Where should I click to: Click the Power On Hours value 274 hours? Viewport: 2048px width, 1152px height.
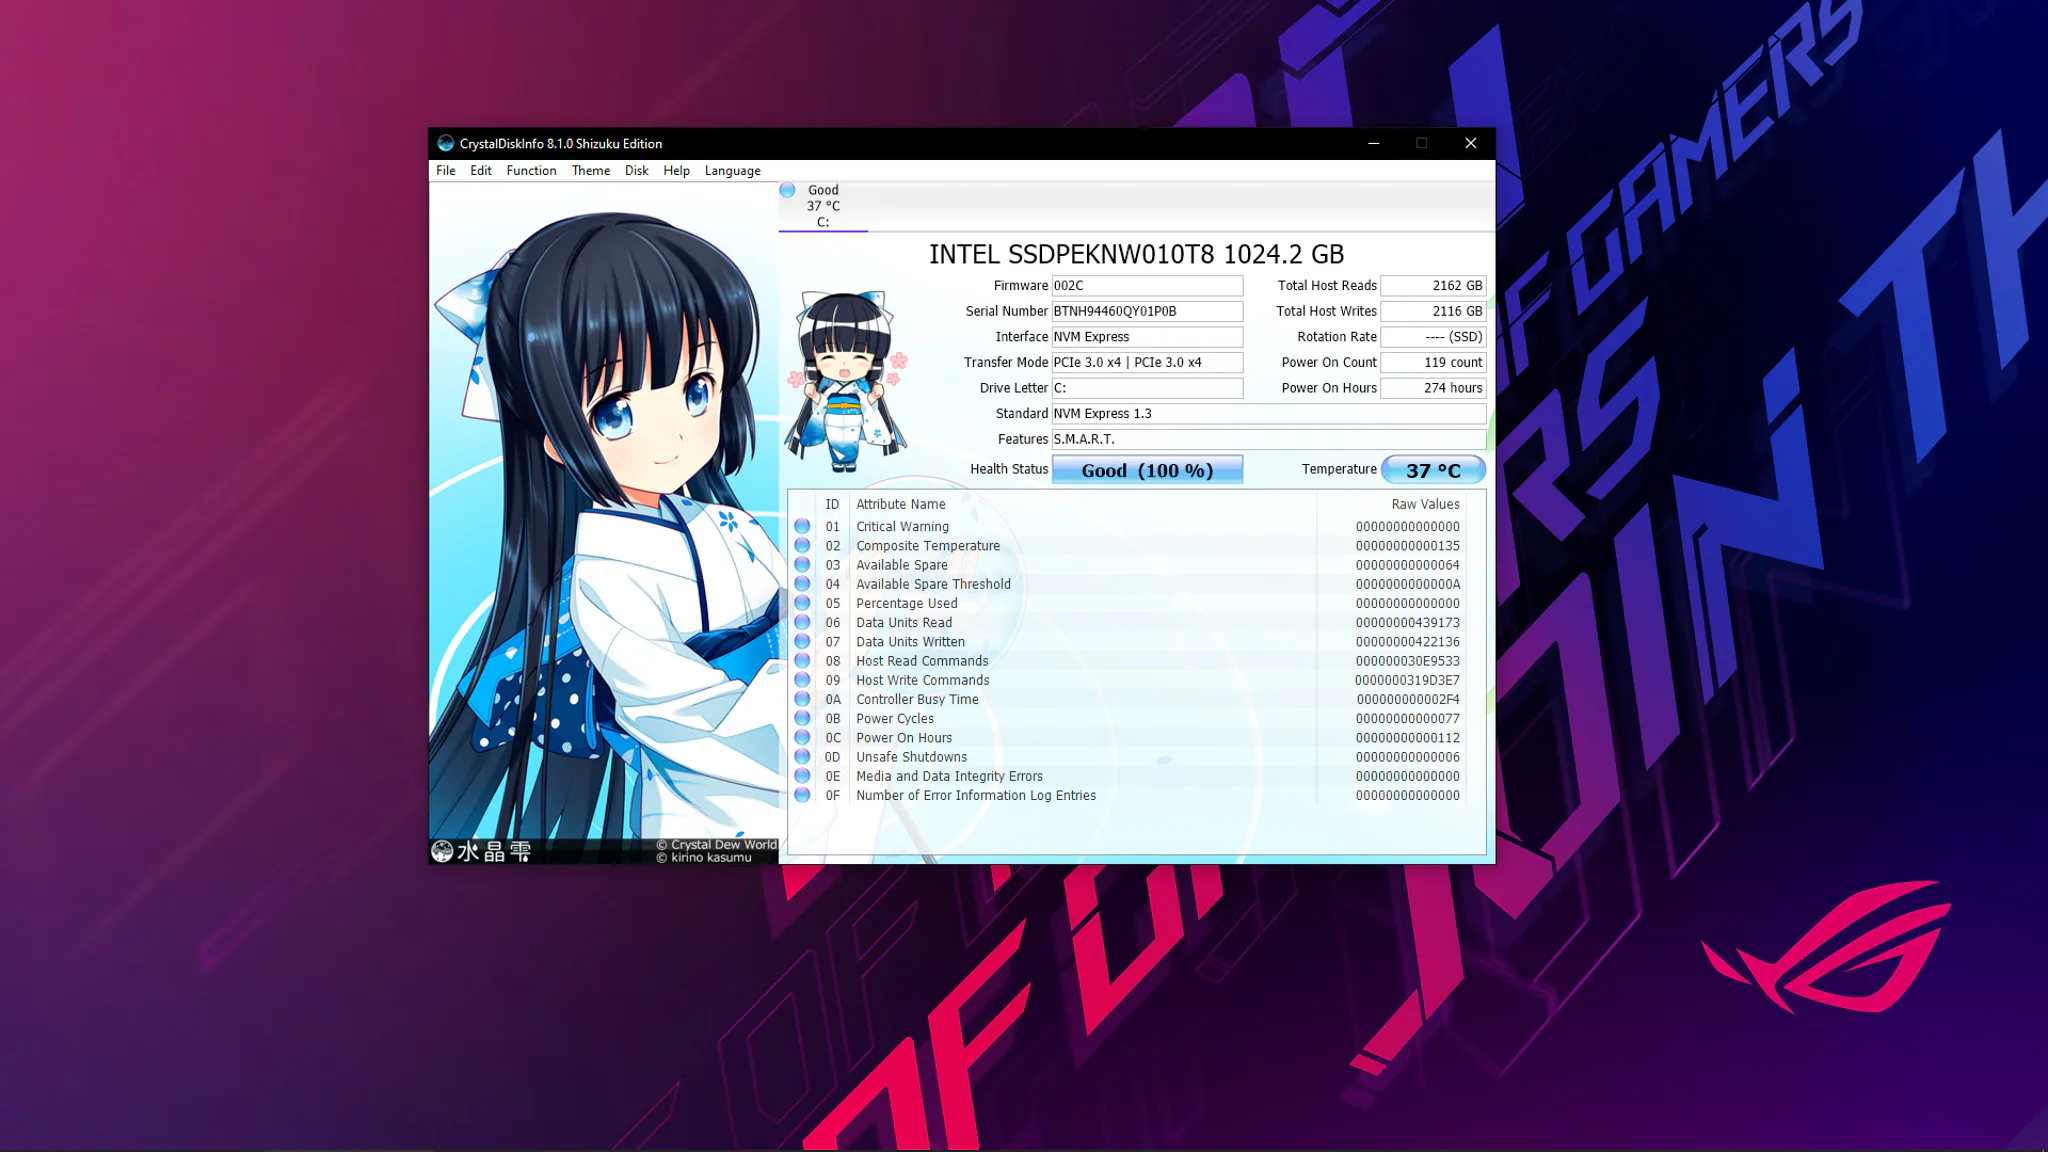point(1433,388)
